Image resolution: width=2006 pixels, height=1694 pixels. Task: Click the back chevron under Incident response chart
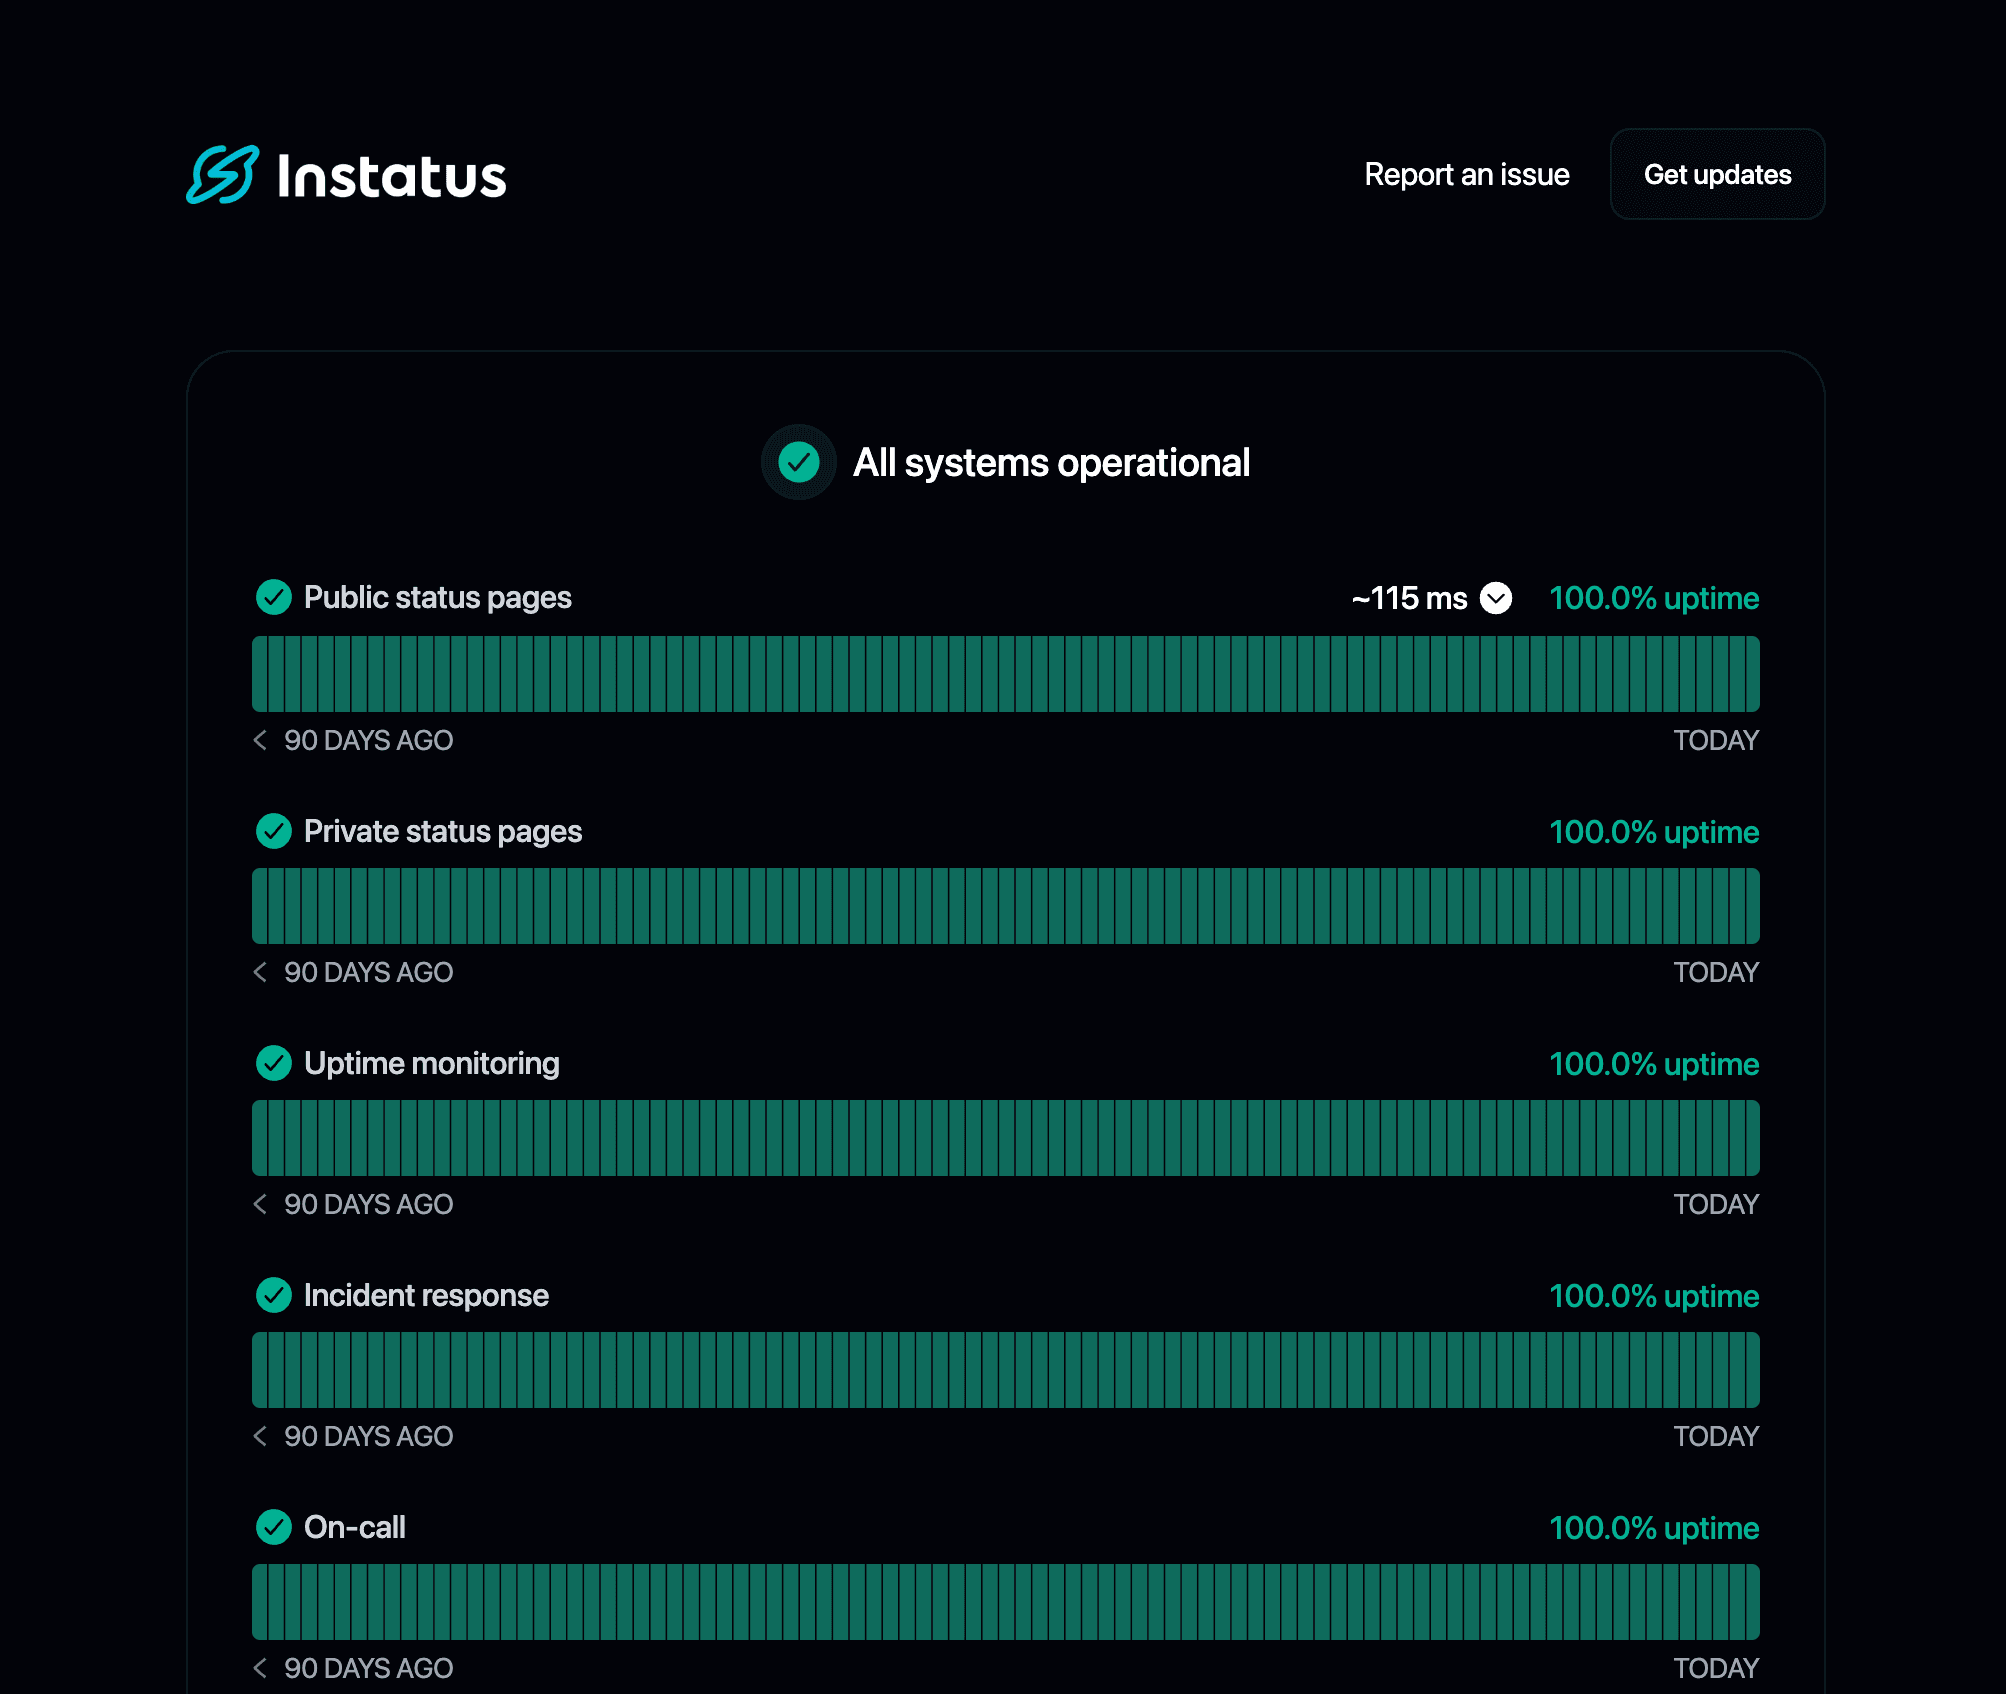tap(260, 1436)
